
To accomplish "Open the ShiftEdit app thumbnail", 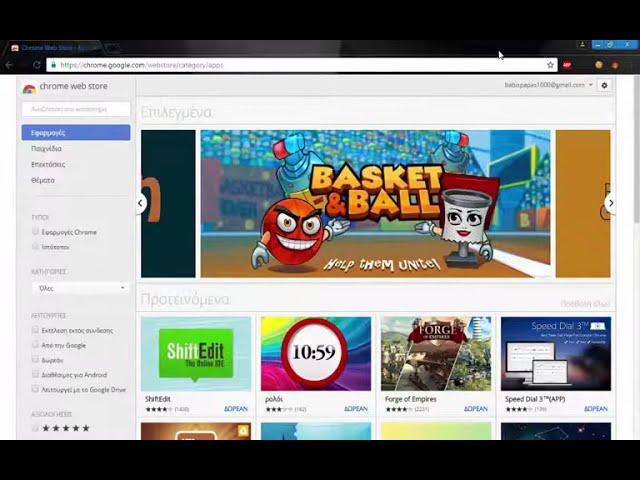I will [196, 354].
